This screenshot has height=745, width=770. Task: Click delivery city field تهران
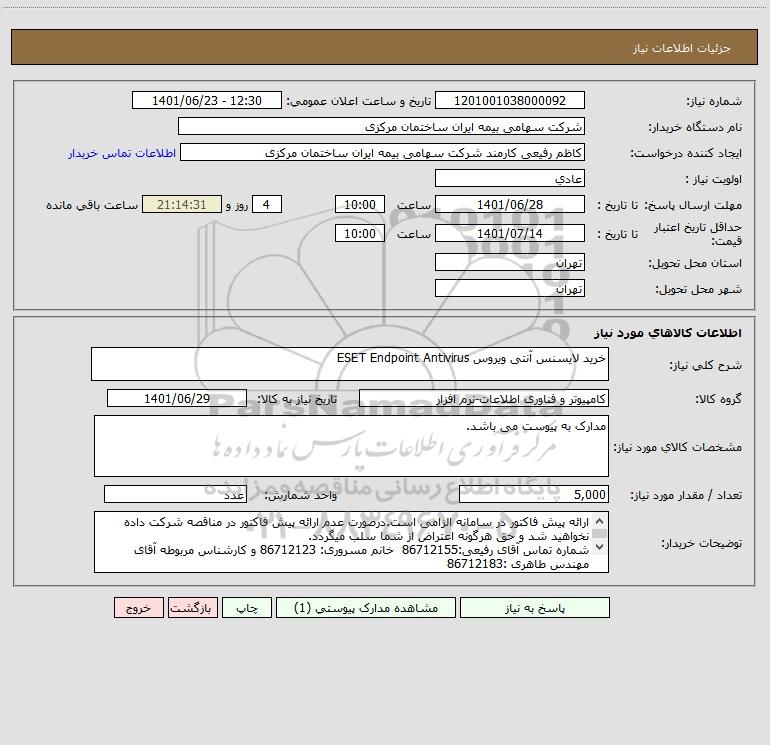[x=510, y=288]
